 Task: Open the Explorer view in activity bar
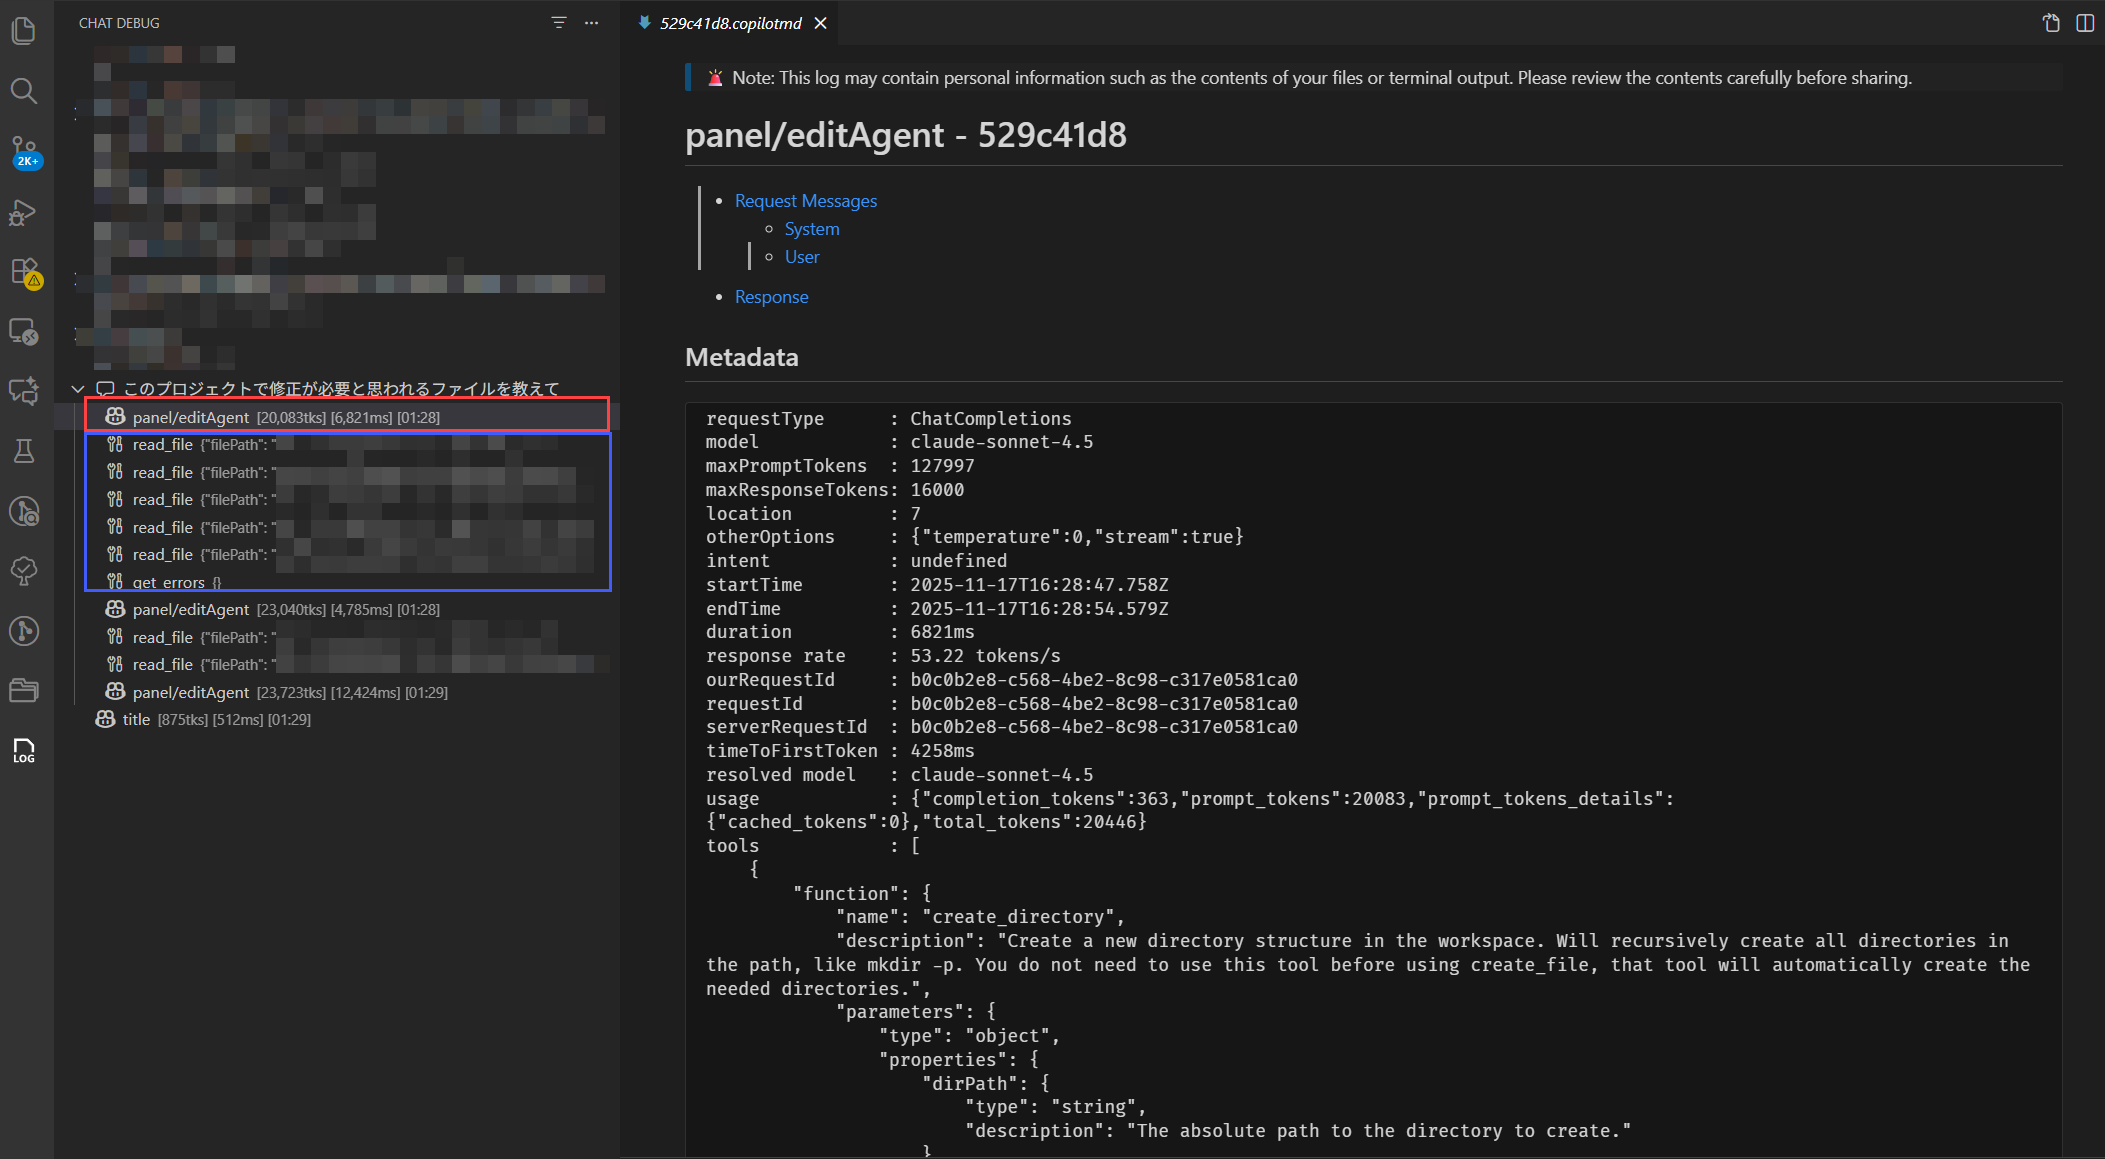24,31
